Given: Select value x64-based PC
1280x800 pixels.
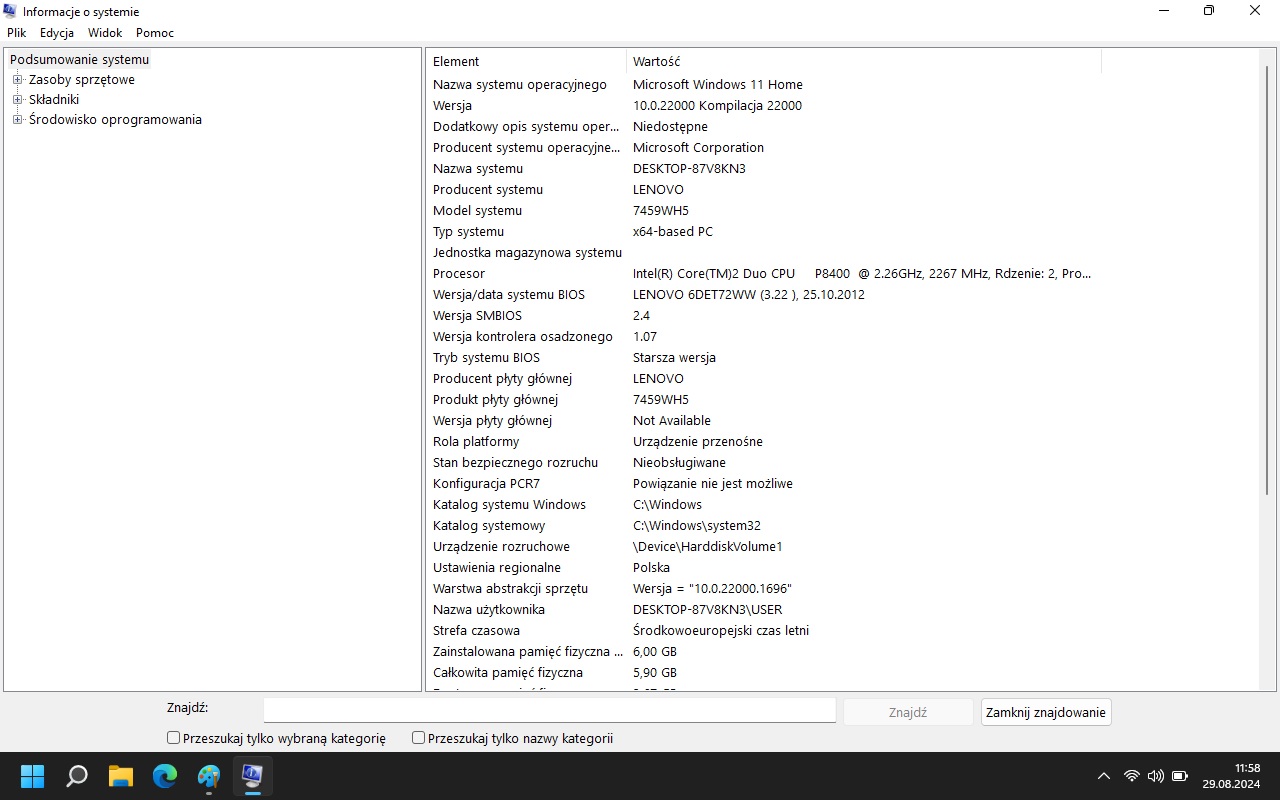Looking at the screenshot, I should point(673,232).
